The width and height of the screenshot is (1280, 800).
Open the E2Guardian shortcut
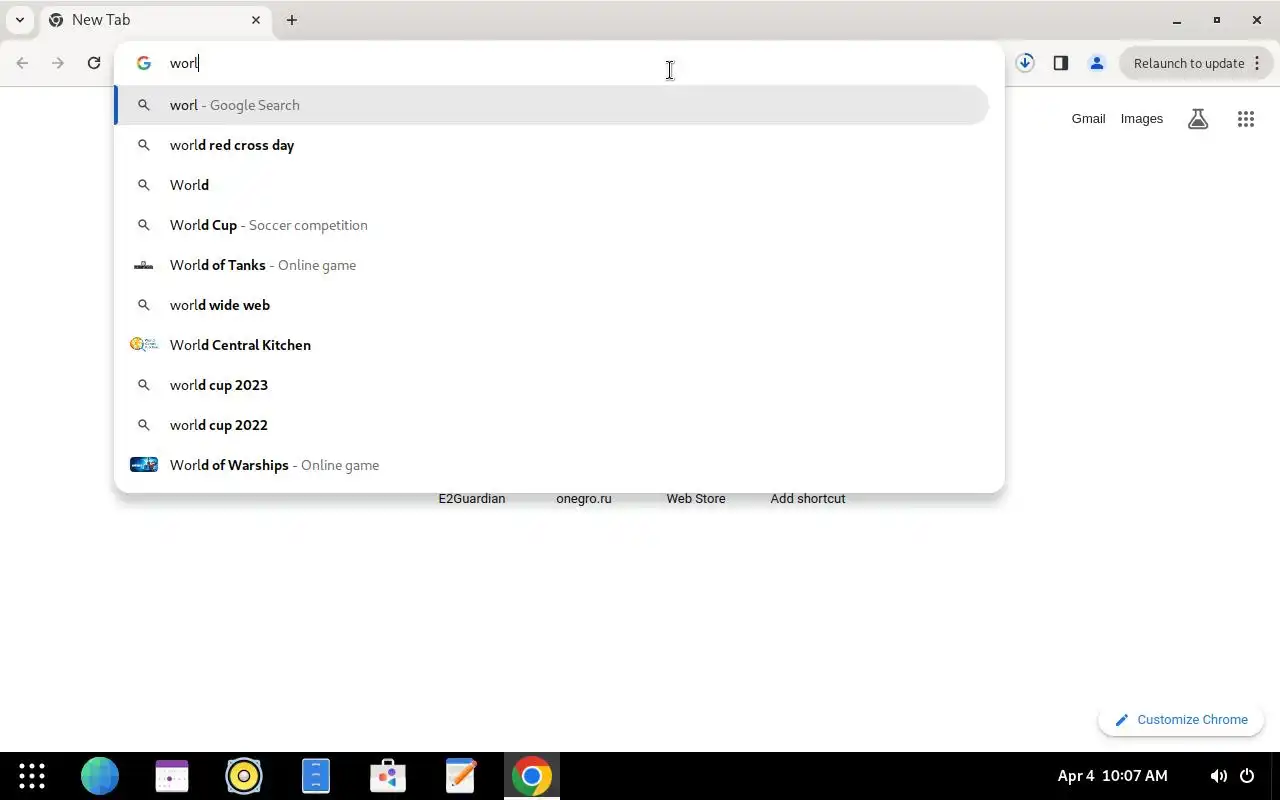click(472, 498)
